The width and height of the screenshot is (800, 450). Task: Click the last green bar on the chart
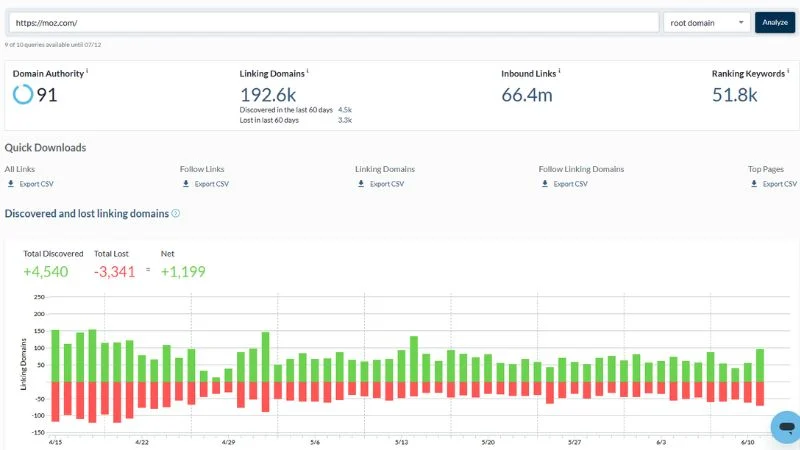tap(760, 366)
